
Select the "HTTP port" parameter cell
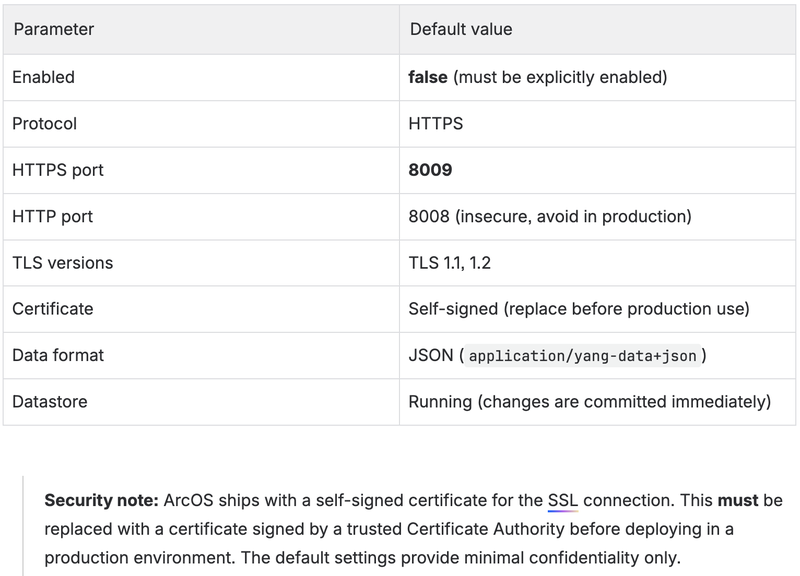tap(201, 217)
